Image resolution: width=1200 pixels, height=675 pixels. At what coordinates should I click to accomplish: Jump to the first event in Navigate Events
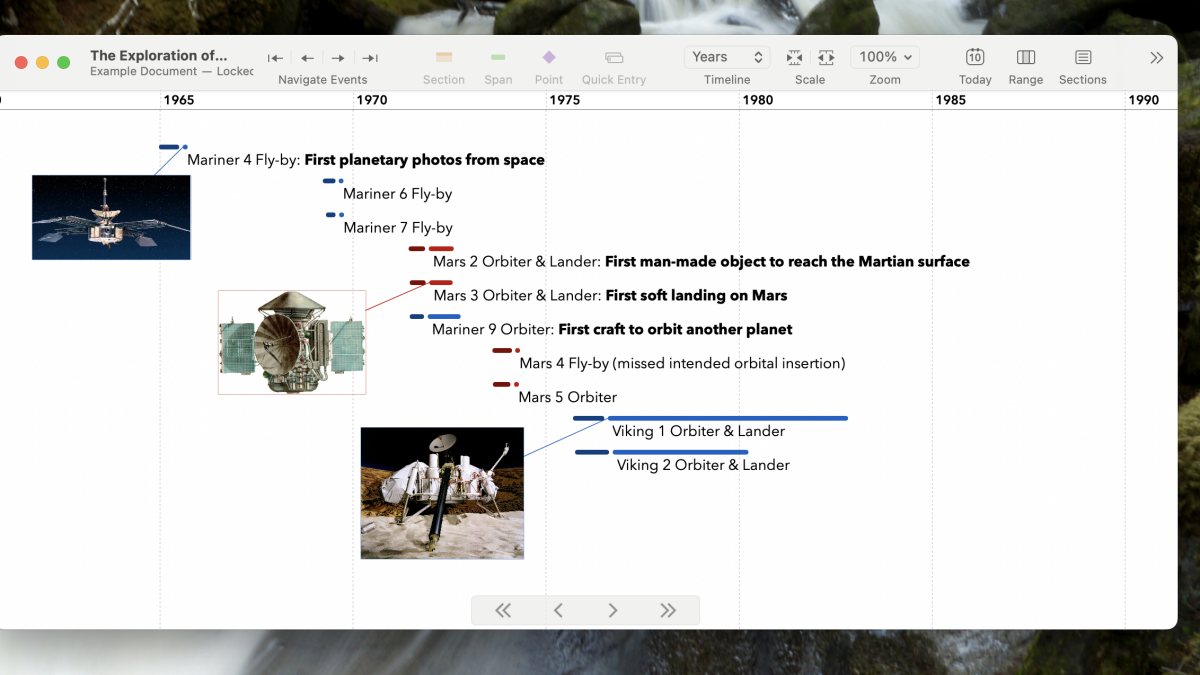(275, 58)
